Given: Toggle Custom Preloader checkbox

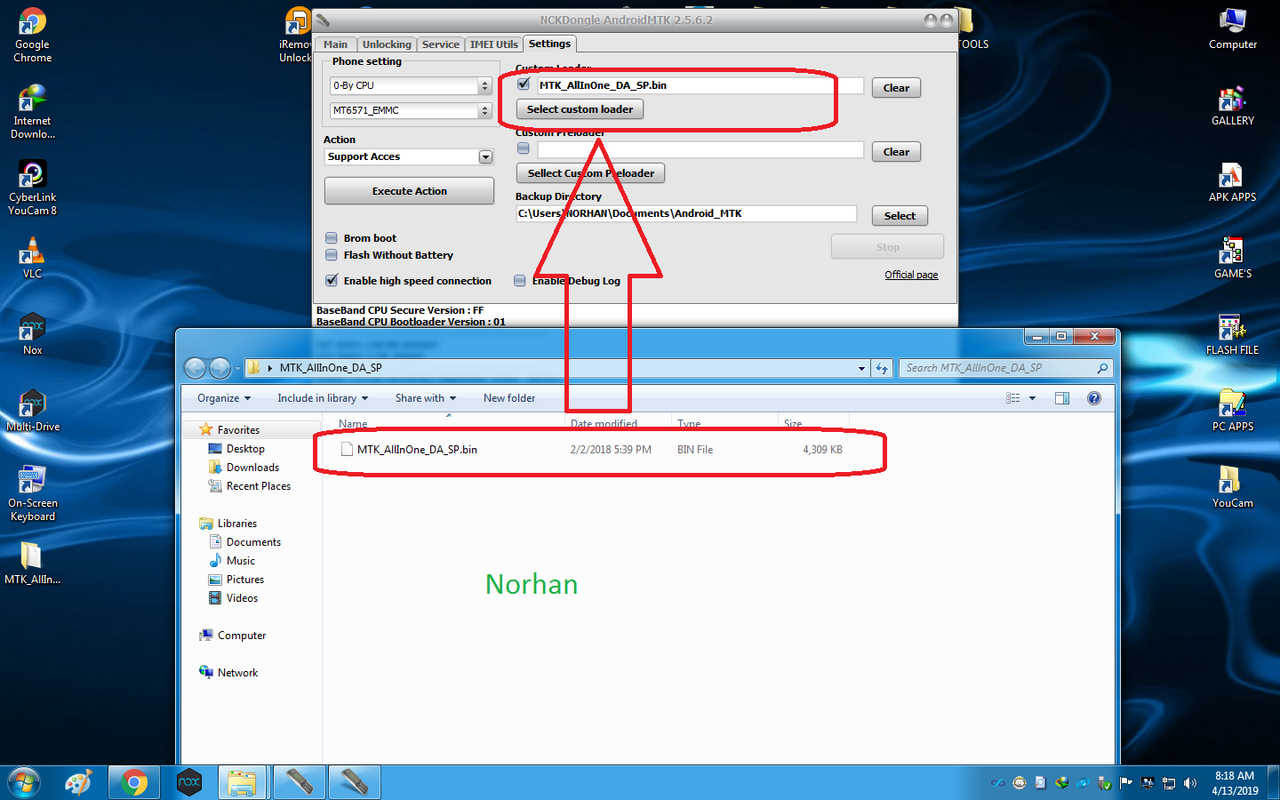Looking at the screenshot, I should 523,149.
